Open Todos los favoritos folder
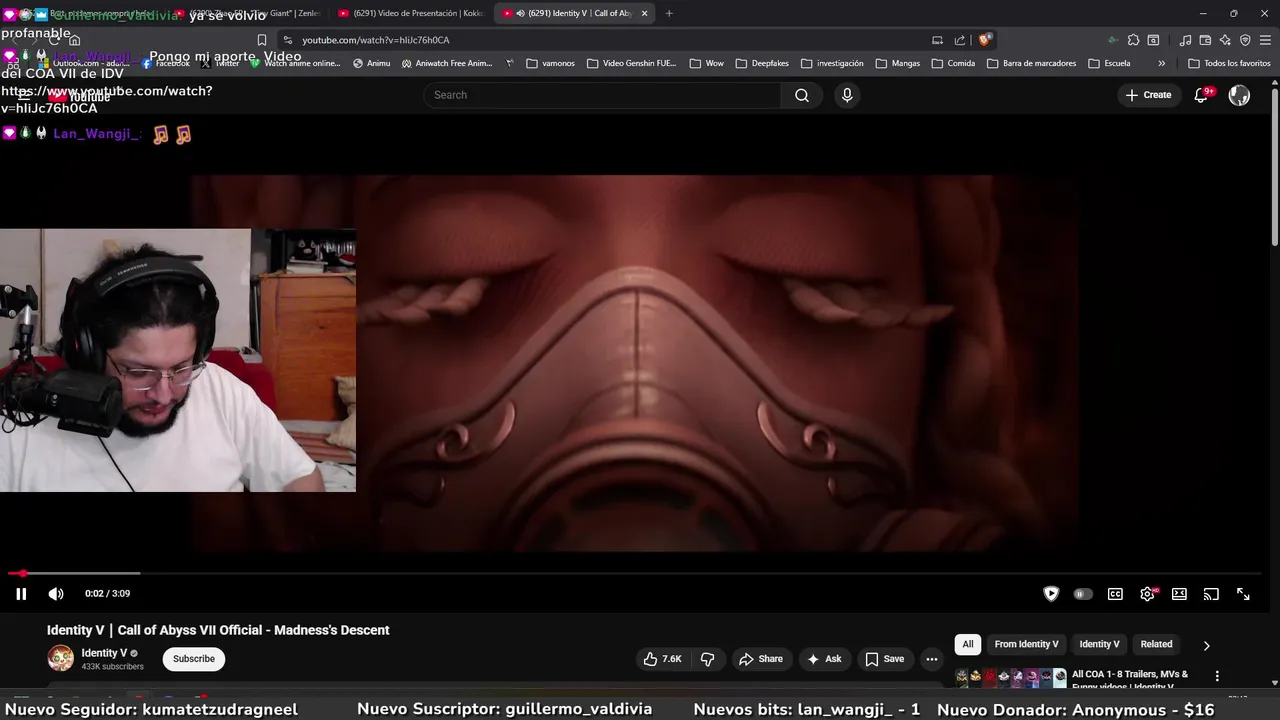1280x720 pixels. (1229, 63)
